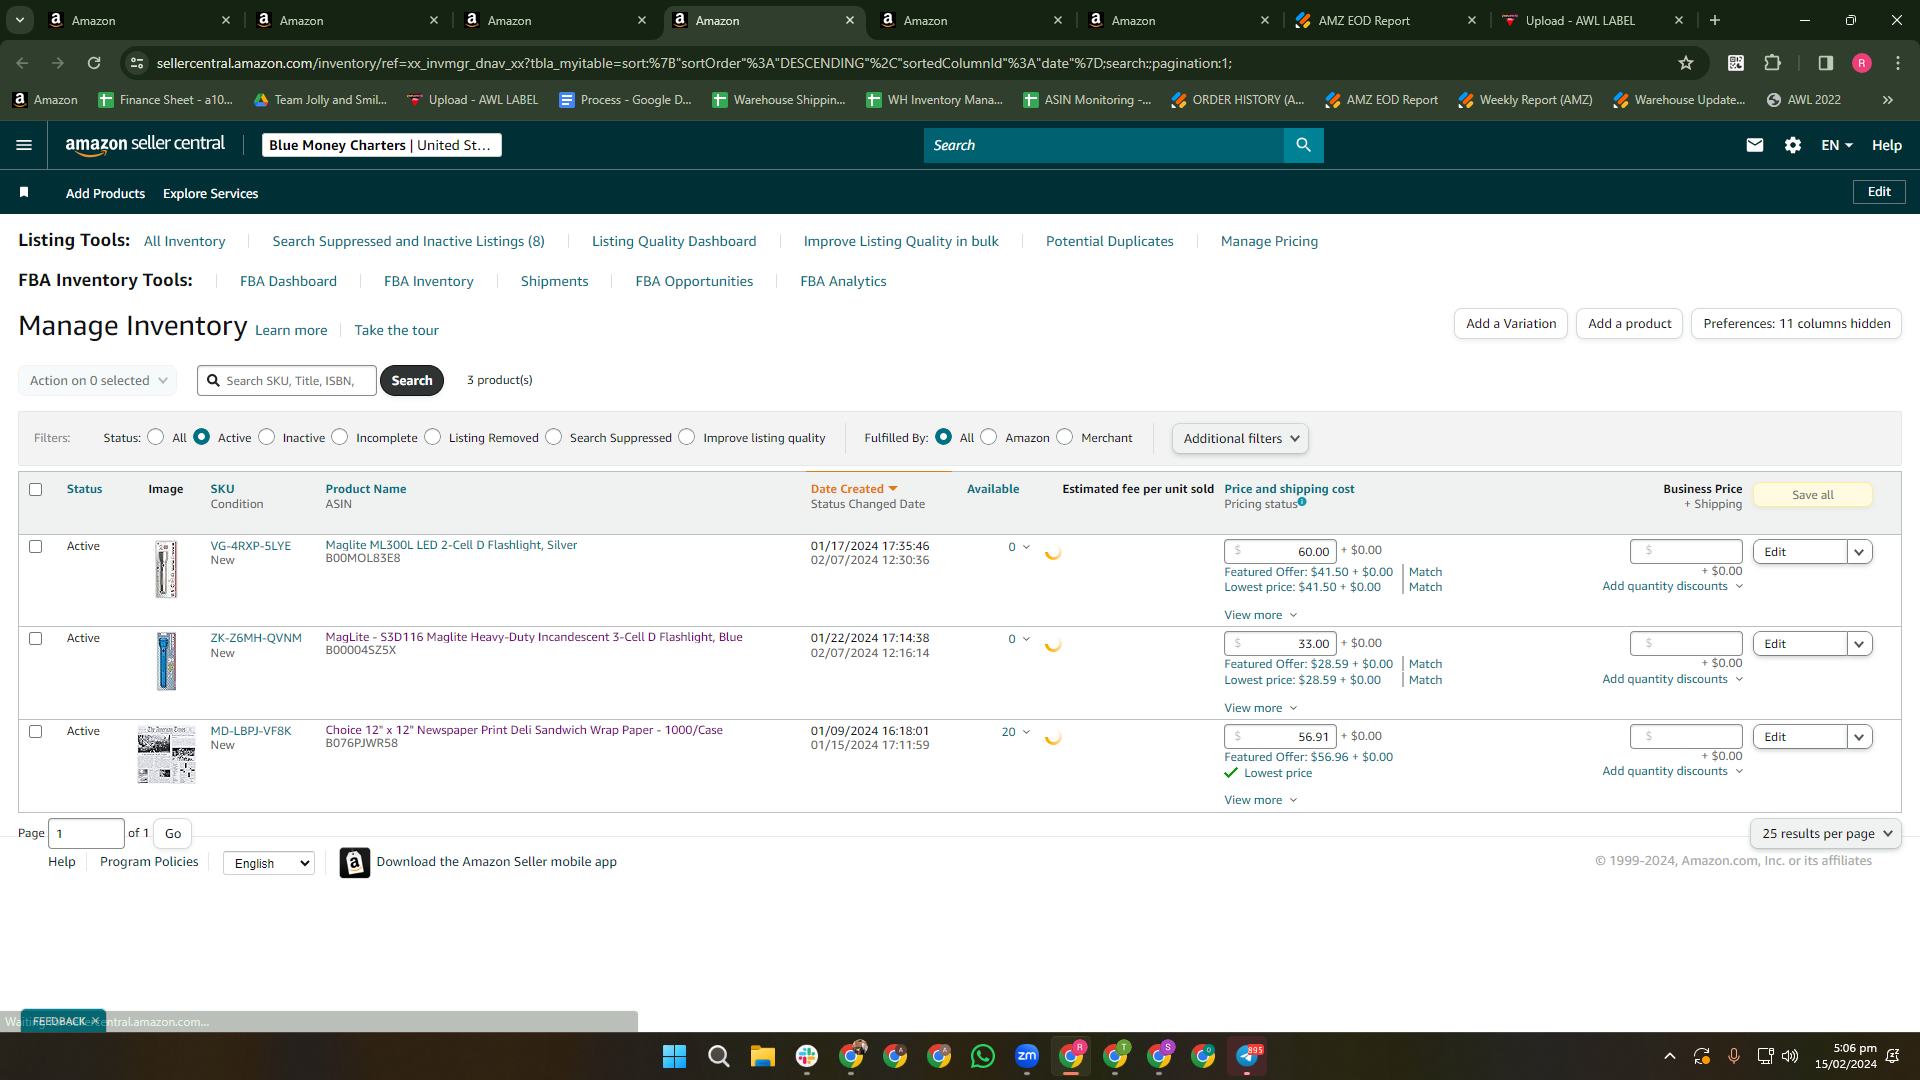This screenshot has height=1080, width=1920.
Task: Go back with the browser back arrow
Action: point(22,63)
